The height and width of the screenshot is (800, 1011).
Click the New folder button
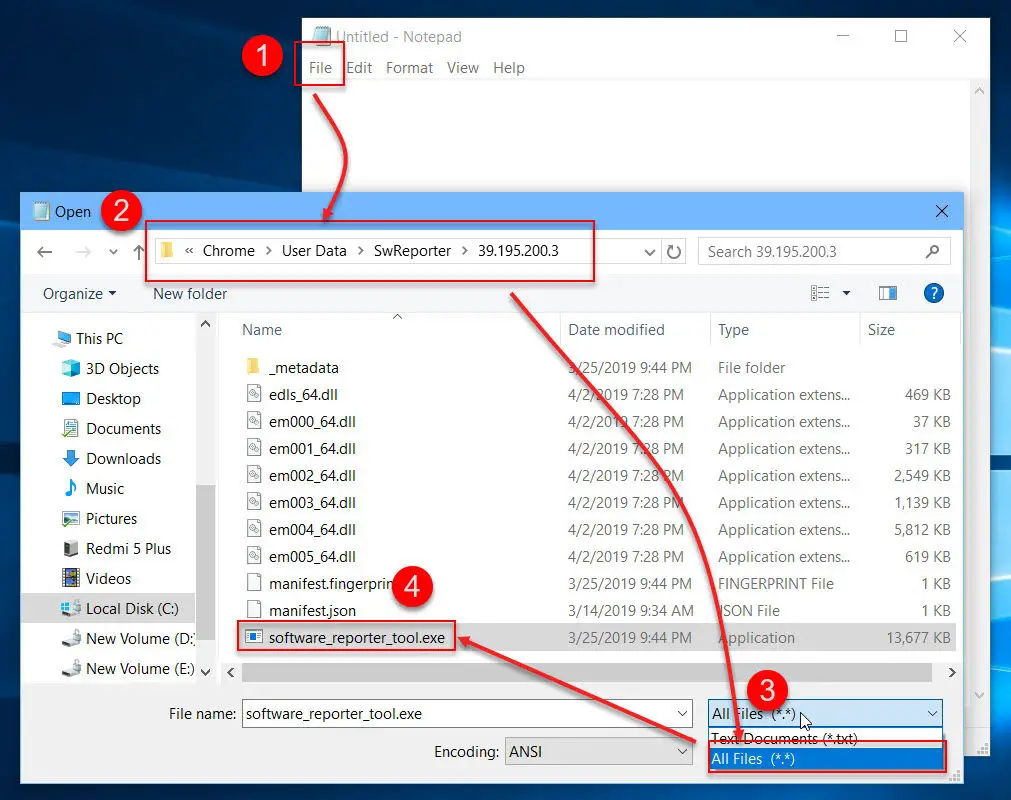click(x=190, y=294)
